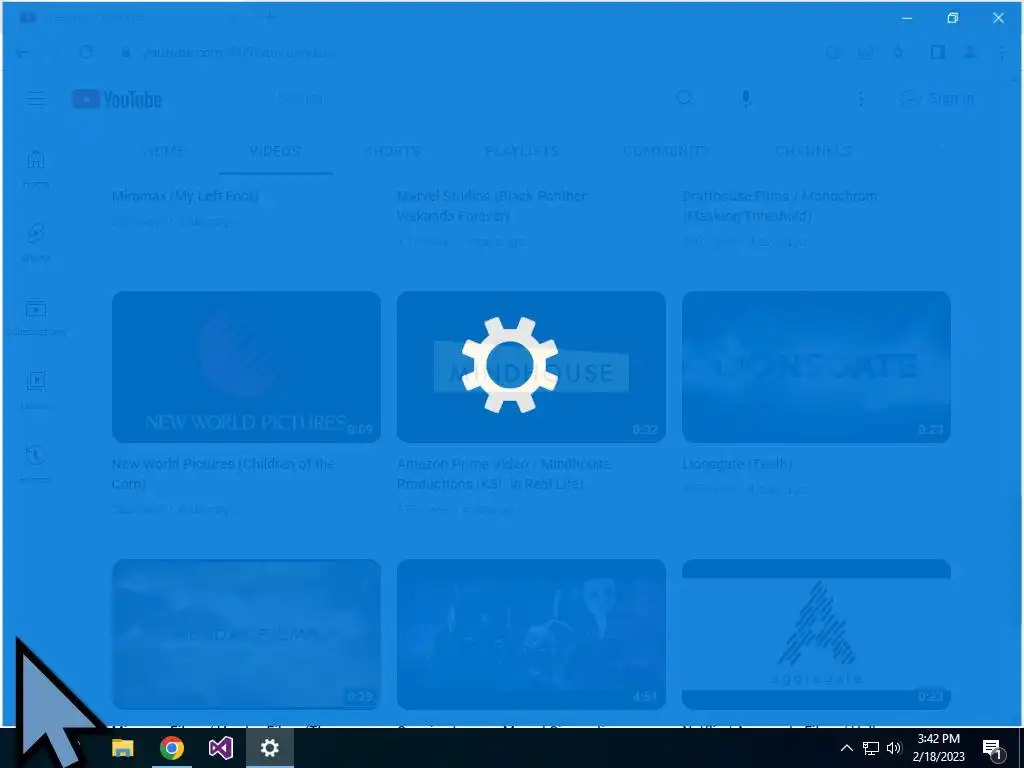Image resolution: width=1024 pixels, height=768 pixels.
Task: Open Drafthouse Films / Monochrom video title
Action: tap(780, 206)
